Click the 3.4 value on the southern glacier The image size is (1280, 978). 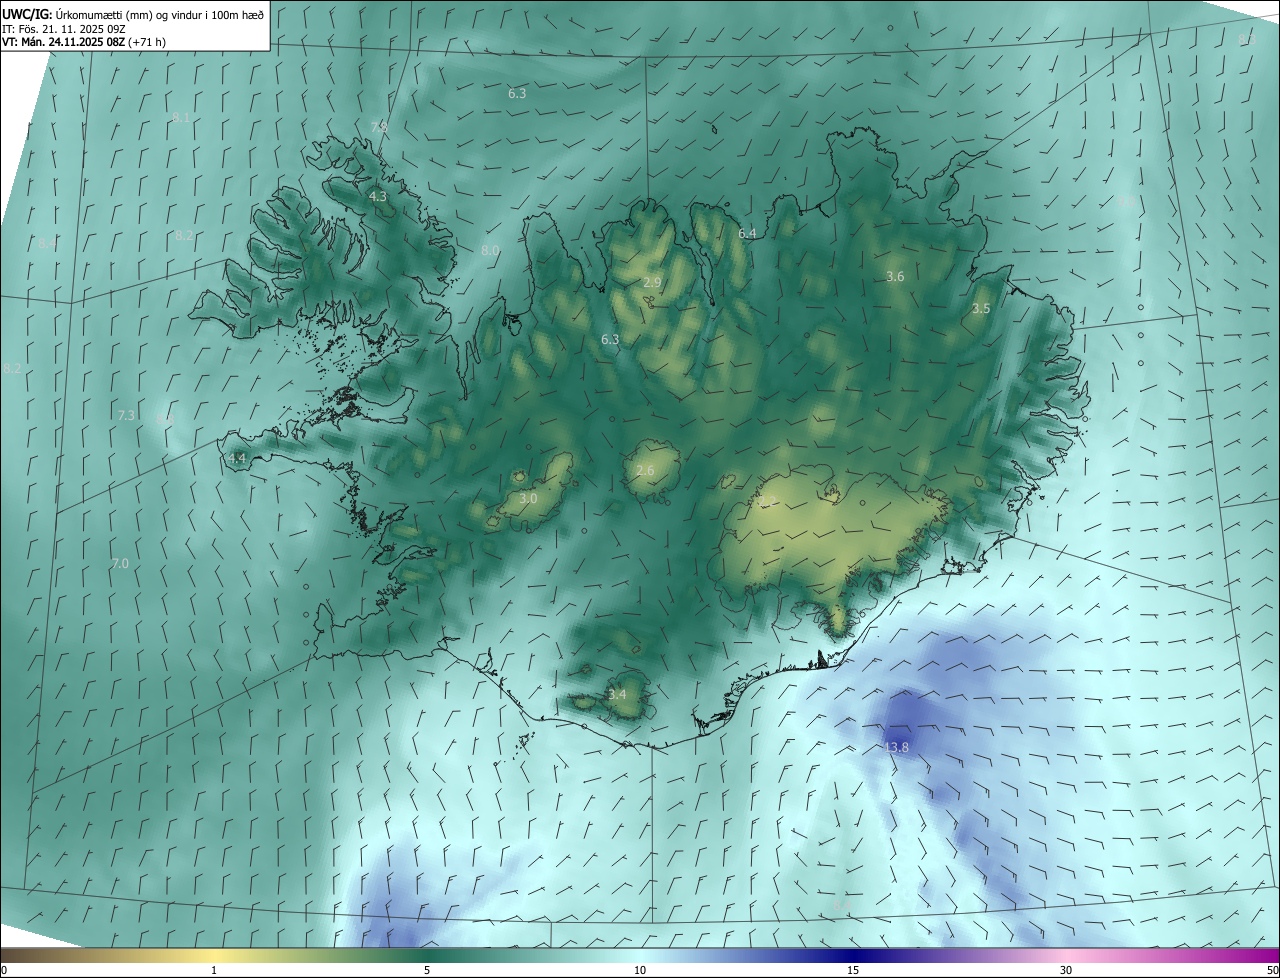617,694
